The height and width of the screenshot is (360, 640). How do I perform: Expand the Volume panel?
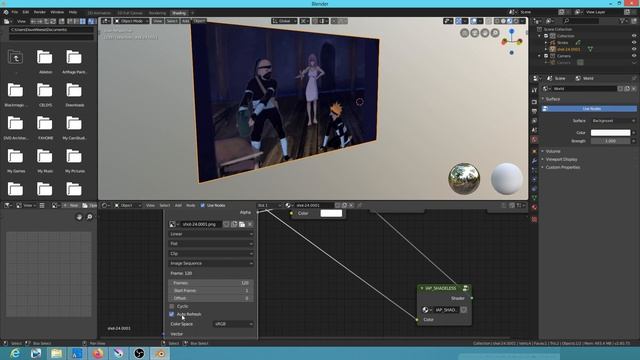(553, 151)
